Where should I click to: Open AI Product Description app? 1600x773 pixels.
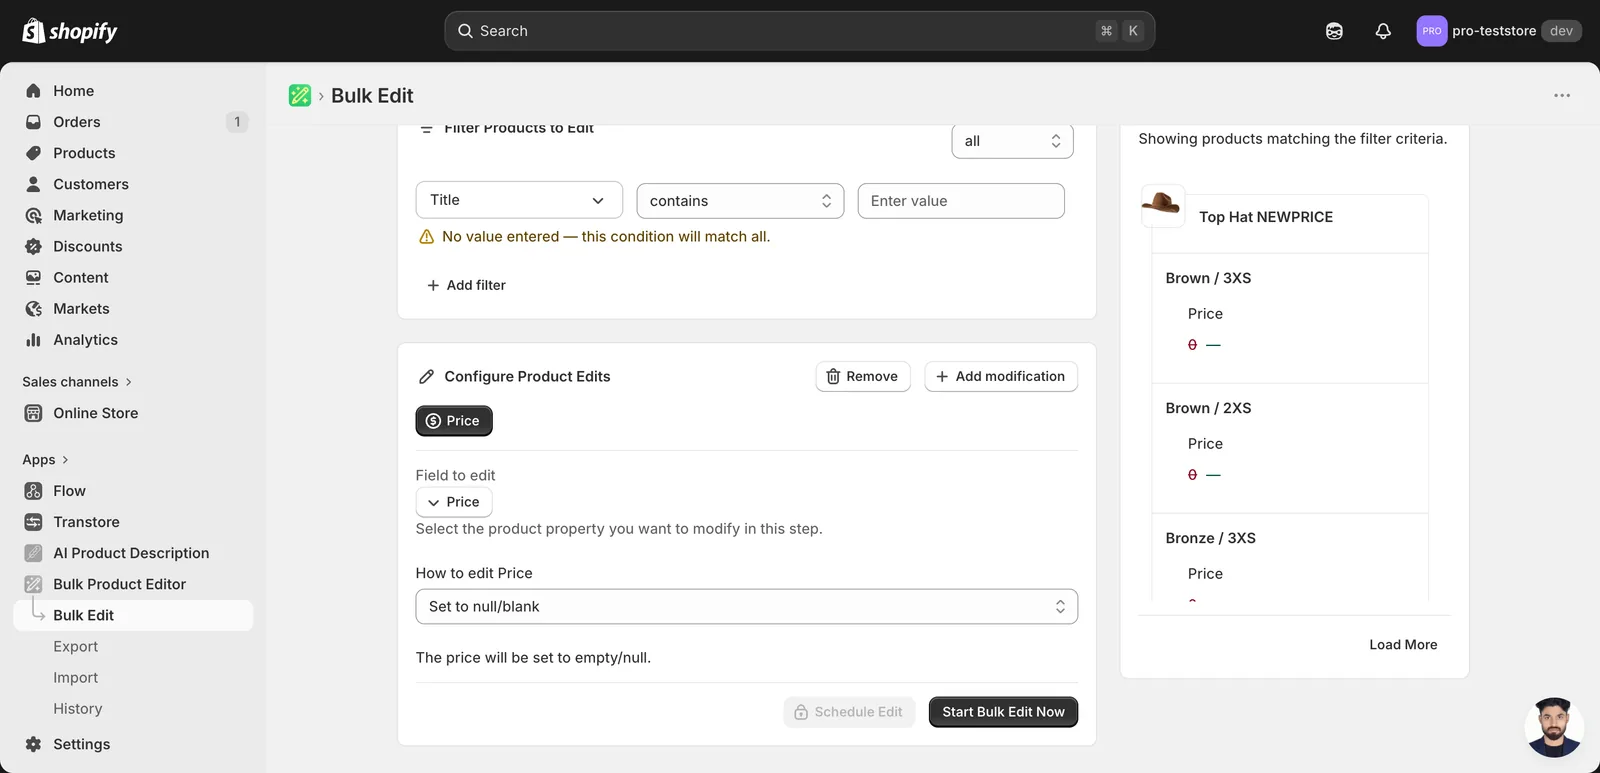pos(133,553)
